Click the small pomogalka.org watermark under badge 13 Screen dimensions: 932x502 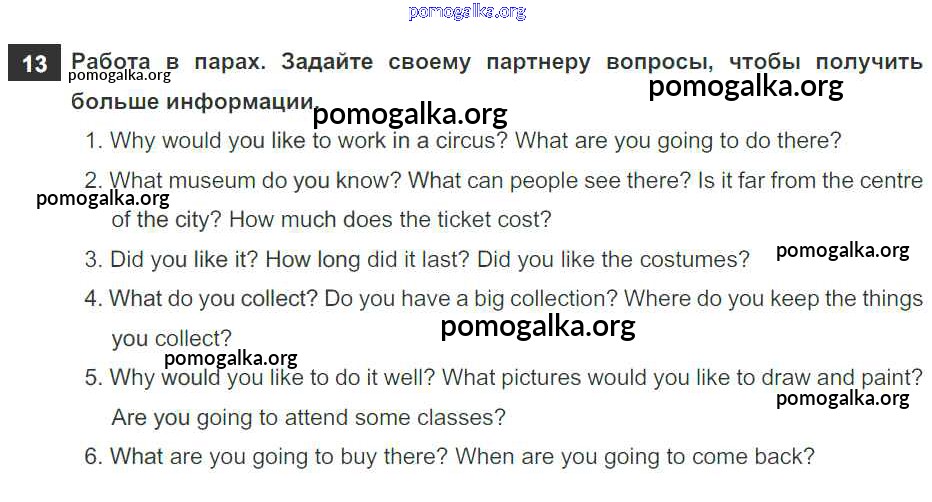pyautogui.click(x=120, y=75)
